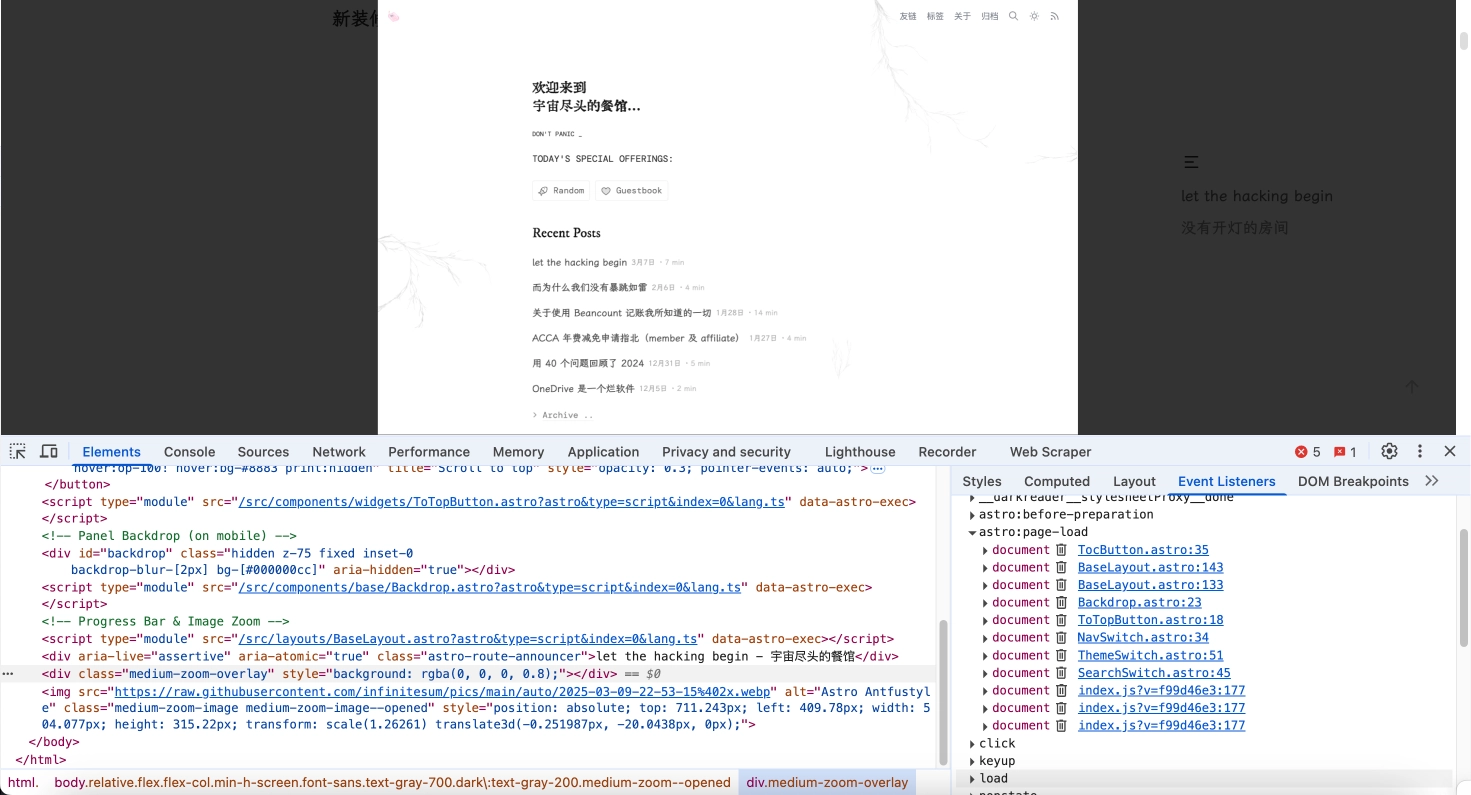This screenshot has height=795, width=1471.
Task: Click the issues count flag icon
Action: click(x=1345, y=452)
